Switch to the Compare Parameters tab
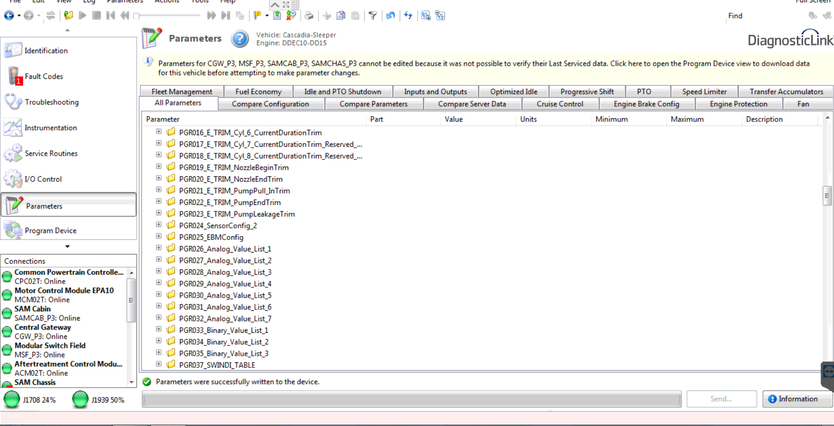Screen dimensions: 834x426 tap(373, 104)
